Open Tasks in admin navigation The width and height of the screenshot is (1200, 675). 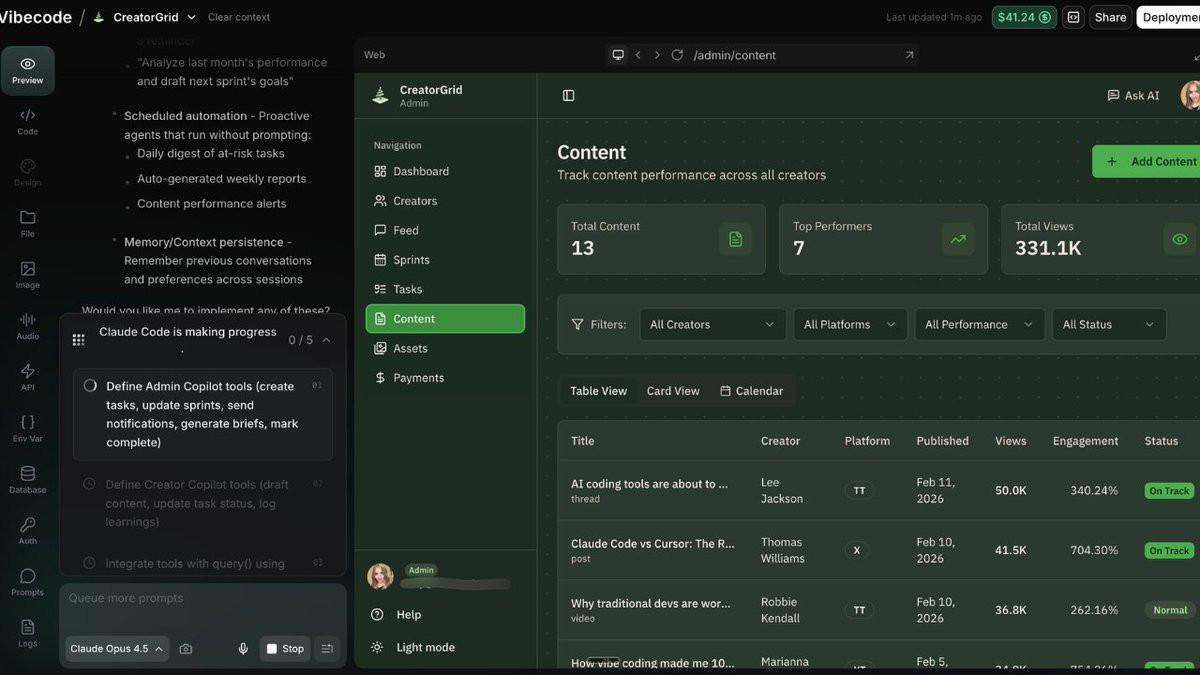coord(445,289)
